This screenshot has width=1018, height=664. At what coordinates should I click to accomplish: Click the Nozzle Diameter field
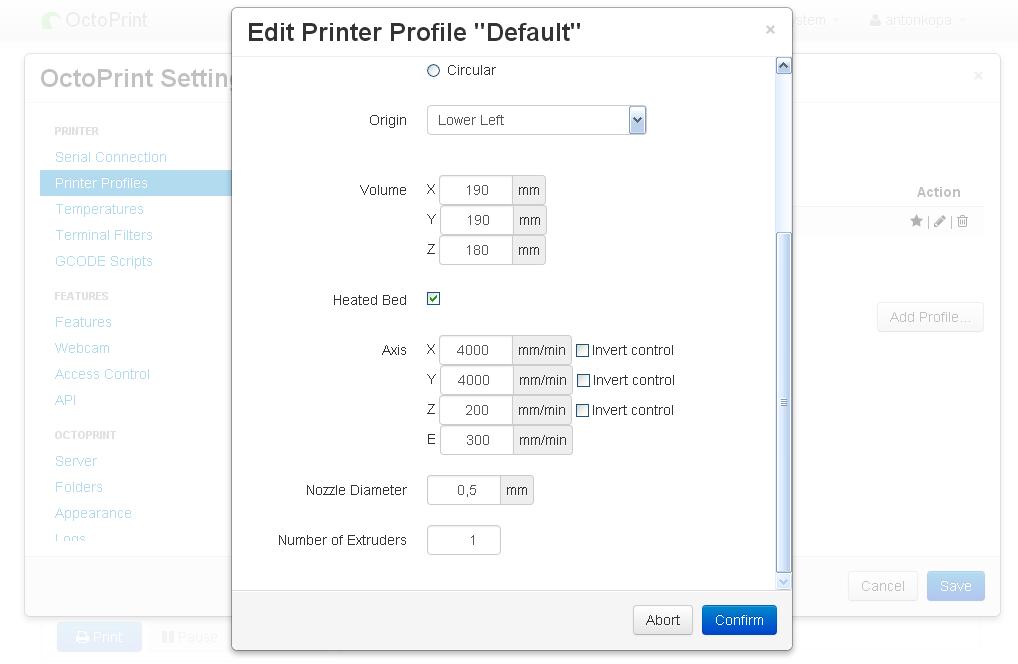point(464,490)
